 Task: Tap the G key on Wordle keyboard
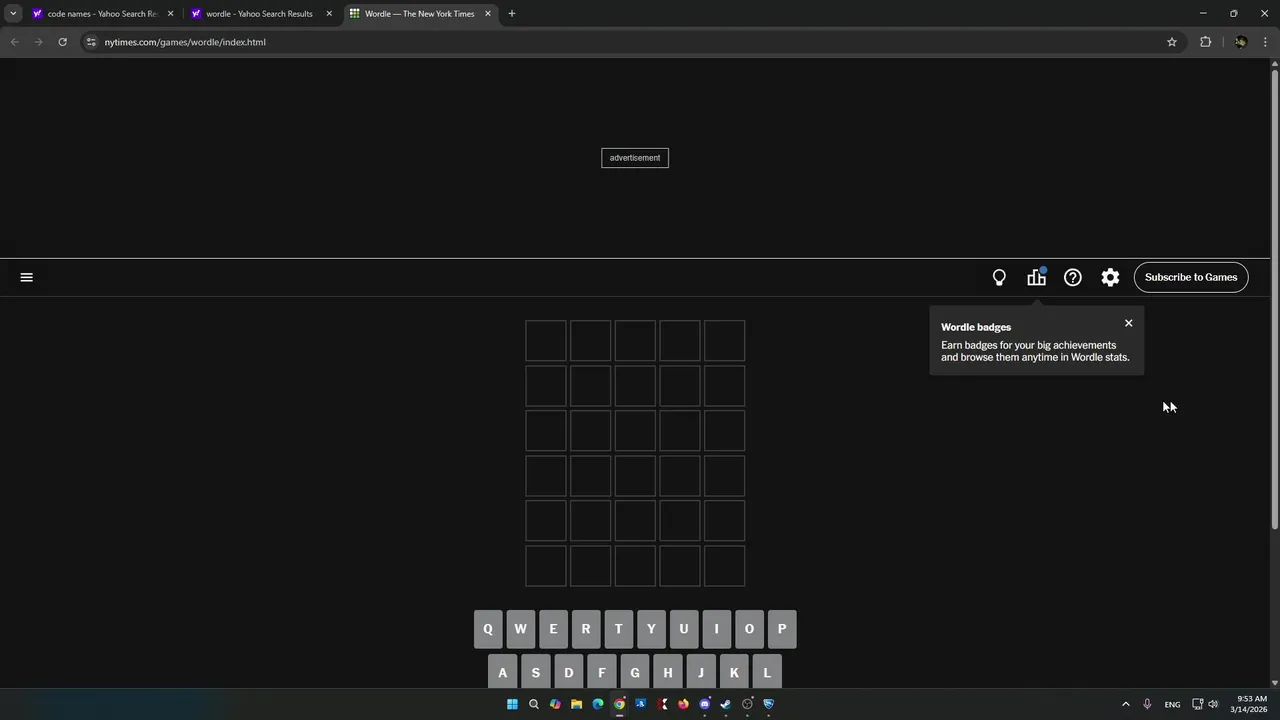[x=635, y=672]
